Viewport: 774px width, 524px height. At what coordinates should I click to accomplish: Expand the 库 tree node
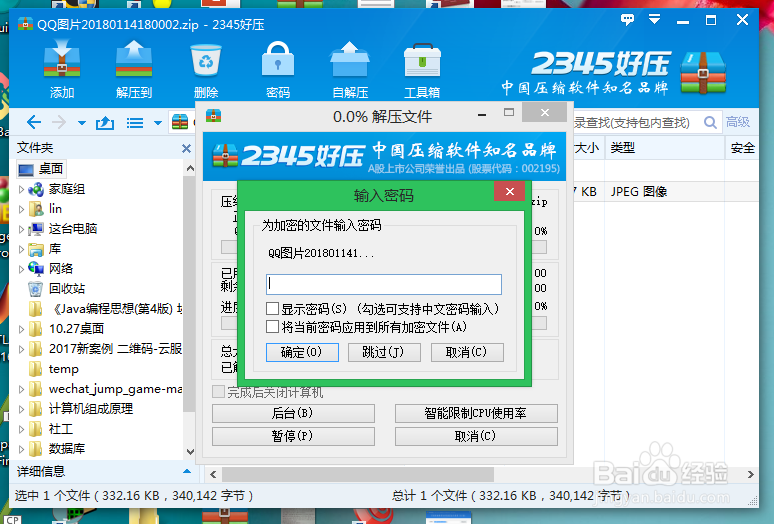[21, 249]
